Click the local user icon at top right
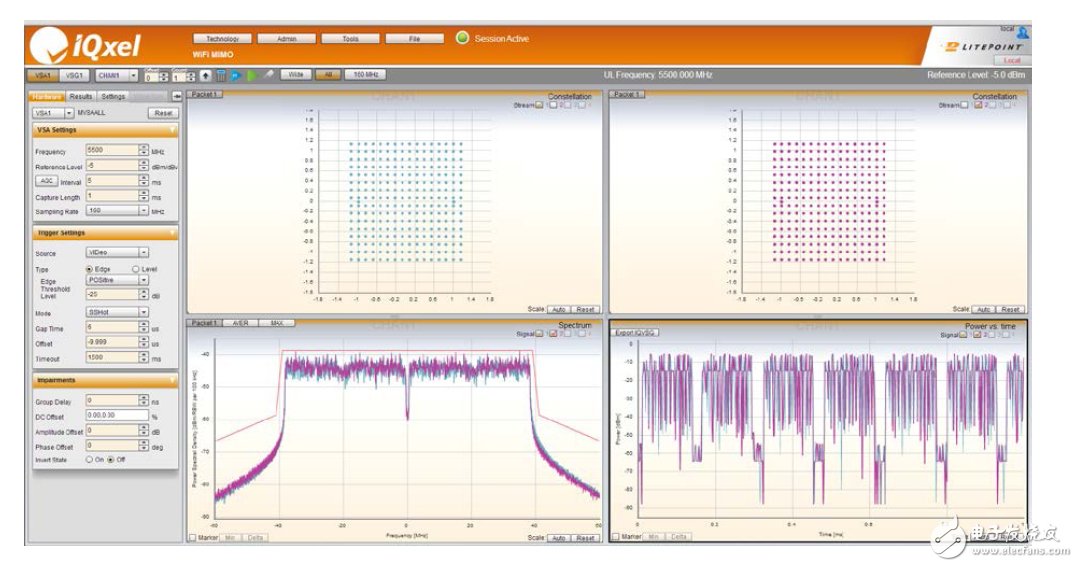Image resolution: width=1078 pixels, height=567 pixels. click(1022, 33)
